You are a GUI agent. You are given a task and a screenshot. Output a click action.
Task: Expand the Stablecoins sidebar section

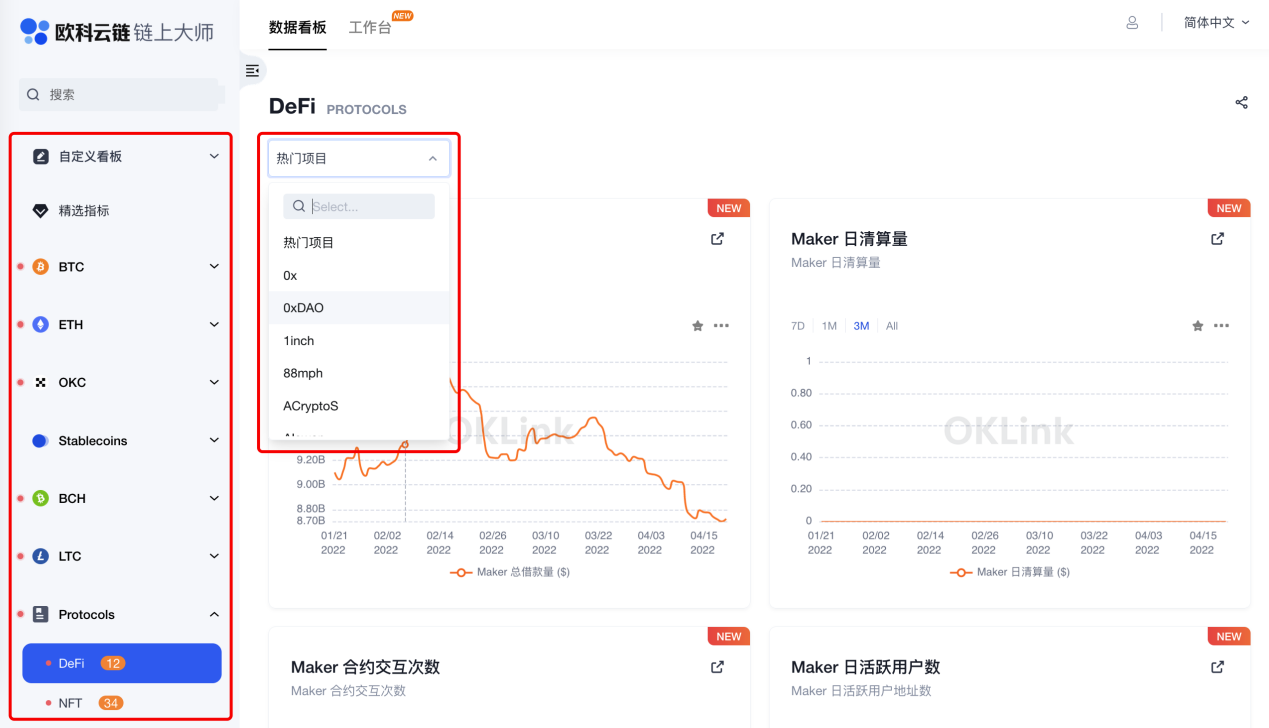tap(214, 441)
